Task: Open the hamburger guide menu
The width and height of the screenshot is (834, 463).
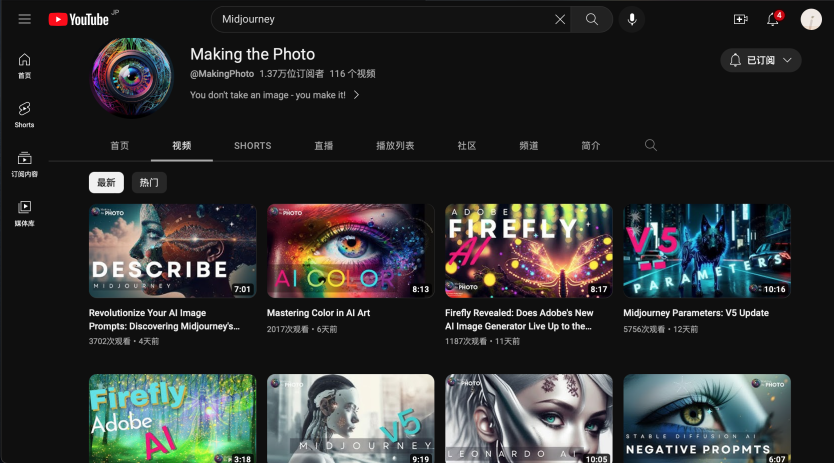Action: pos(24,19)
